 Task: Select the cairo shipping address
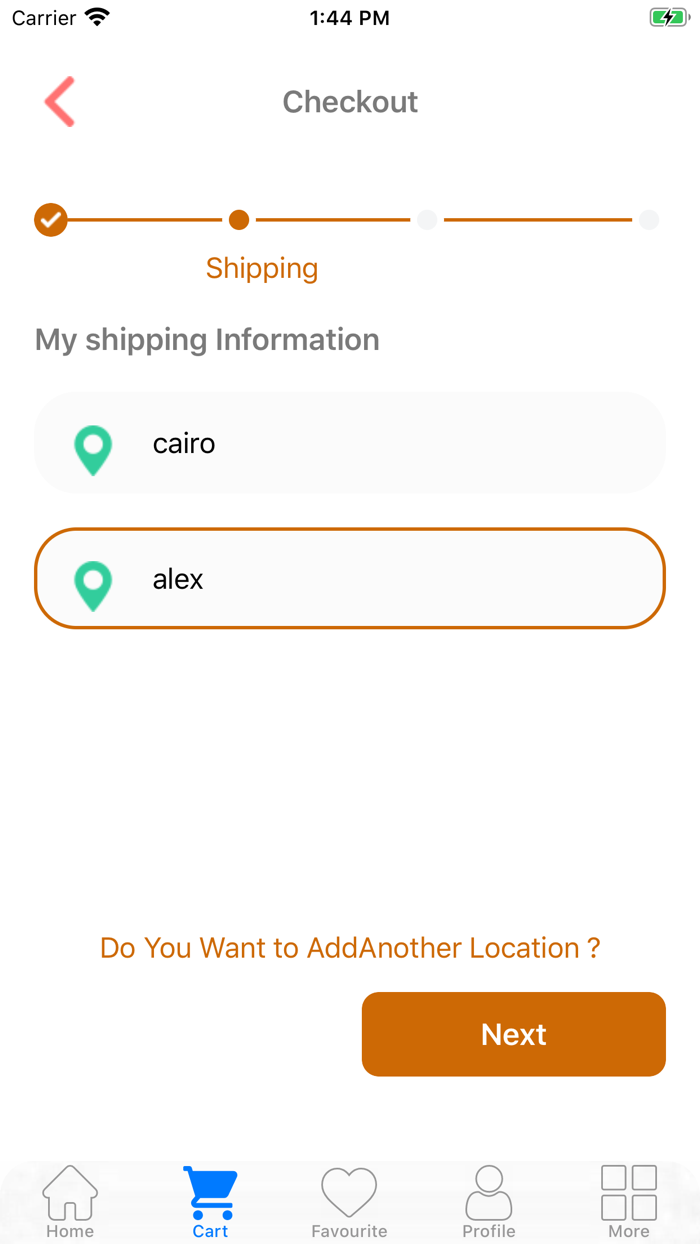[350, 443]
